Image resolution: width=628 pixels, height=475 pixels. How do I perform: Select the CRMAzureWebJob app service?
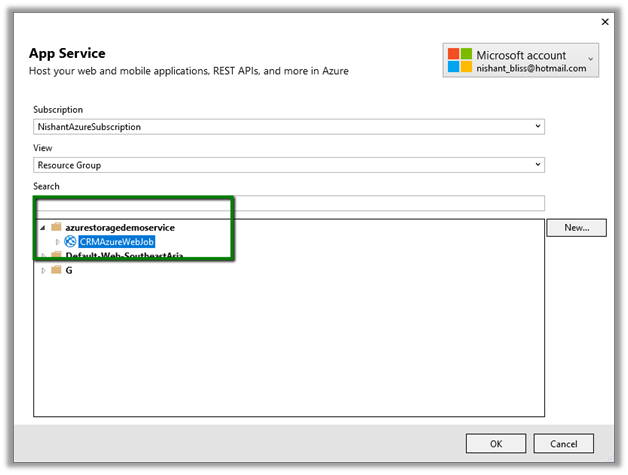[x=117, y=242]
